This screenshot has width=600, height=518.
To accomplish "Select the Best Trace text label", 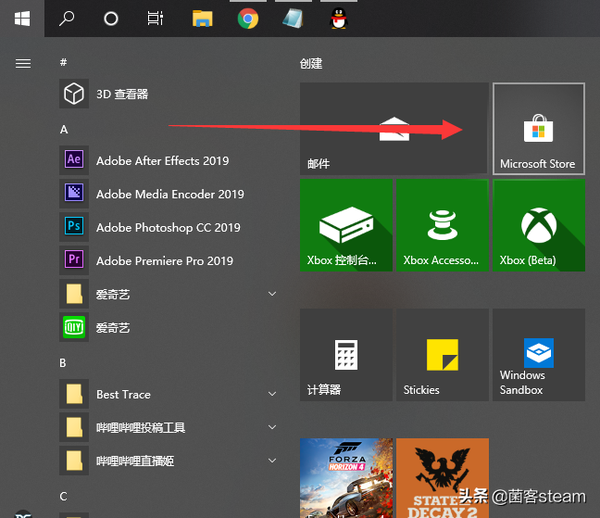I will point(123,394).
